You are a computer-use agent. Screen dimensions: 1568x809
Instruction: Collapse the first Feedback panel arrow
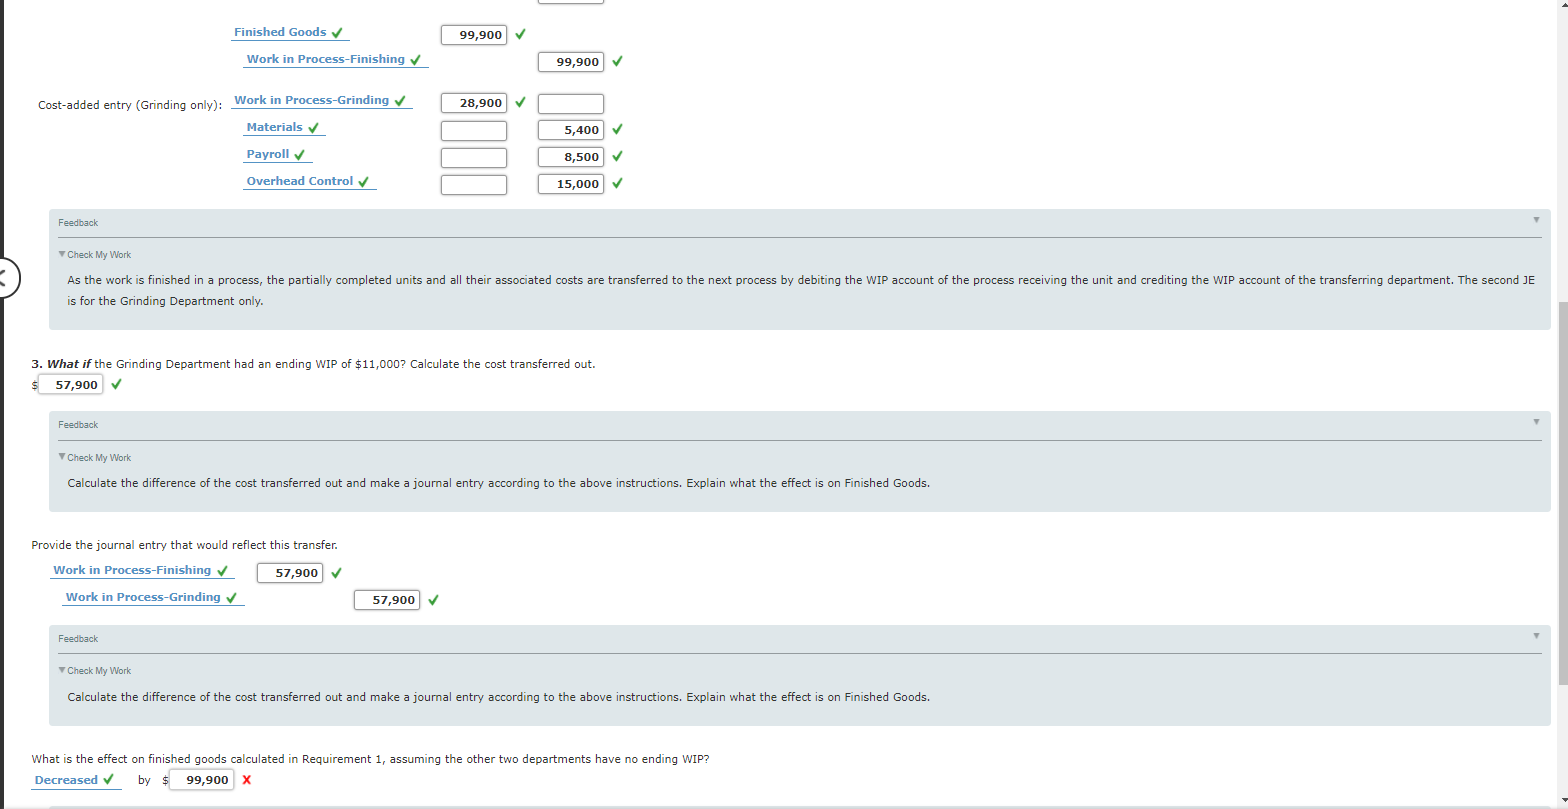pyautogui.click(x=1537, y=220)
